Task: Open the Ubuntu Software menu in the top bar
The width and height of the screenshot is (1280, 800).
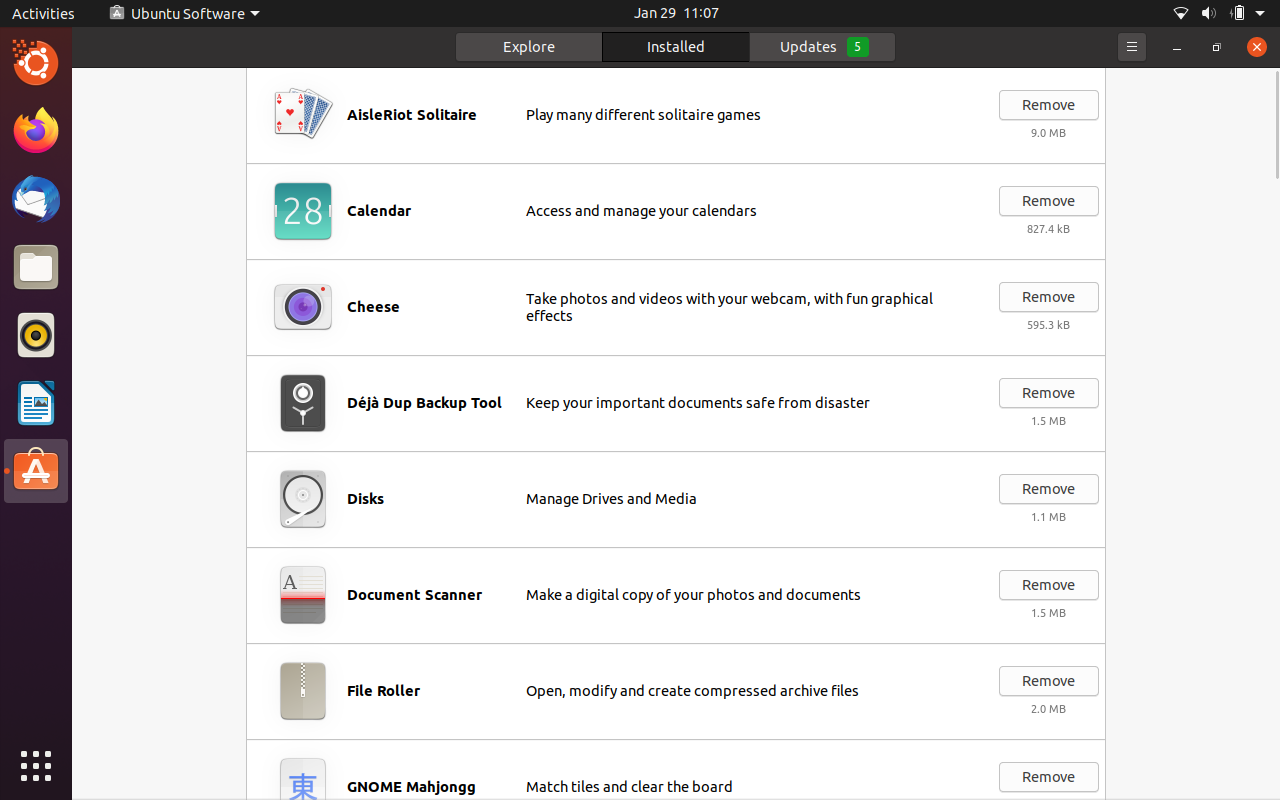Action: click(183, 13)
